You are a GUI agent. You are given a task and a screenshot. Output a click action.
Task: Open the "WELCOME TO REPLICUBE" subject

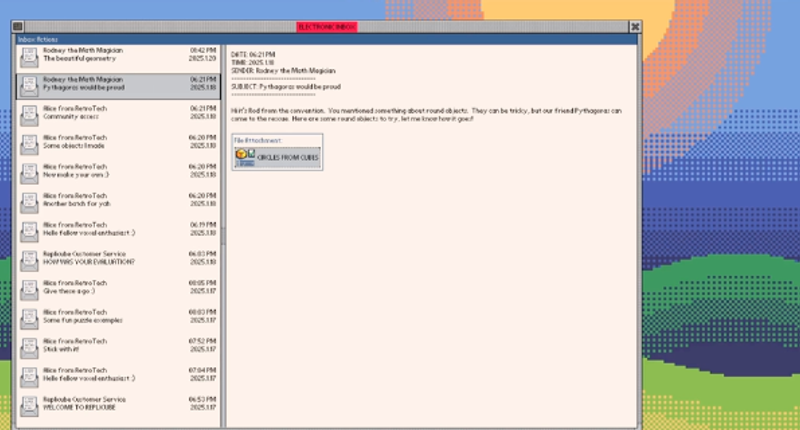click(79, 408)
